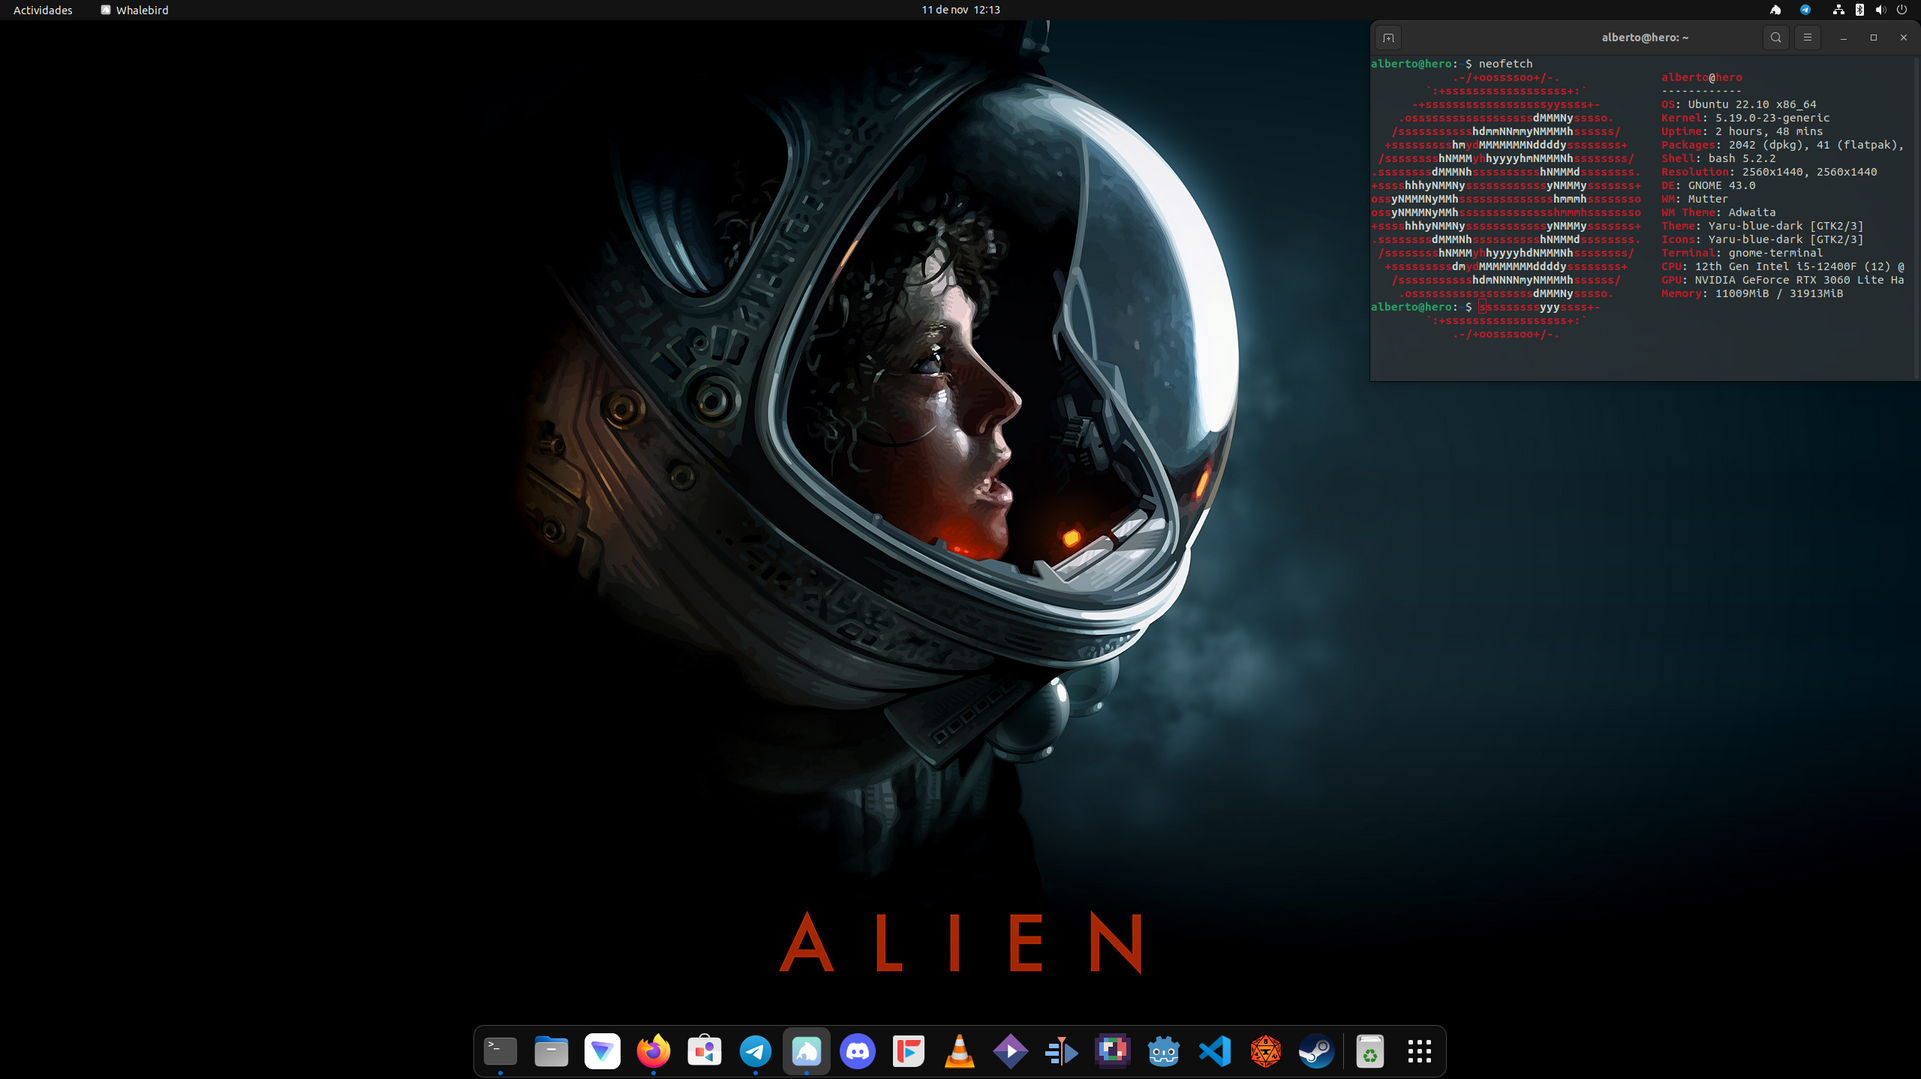Open the Trash in the dock
The image size is (1921, 1079).
pos(1369,1051)
